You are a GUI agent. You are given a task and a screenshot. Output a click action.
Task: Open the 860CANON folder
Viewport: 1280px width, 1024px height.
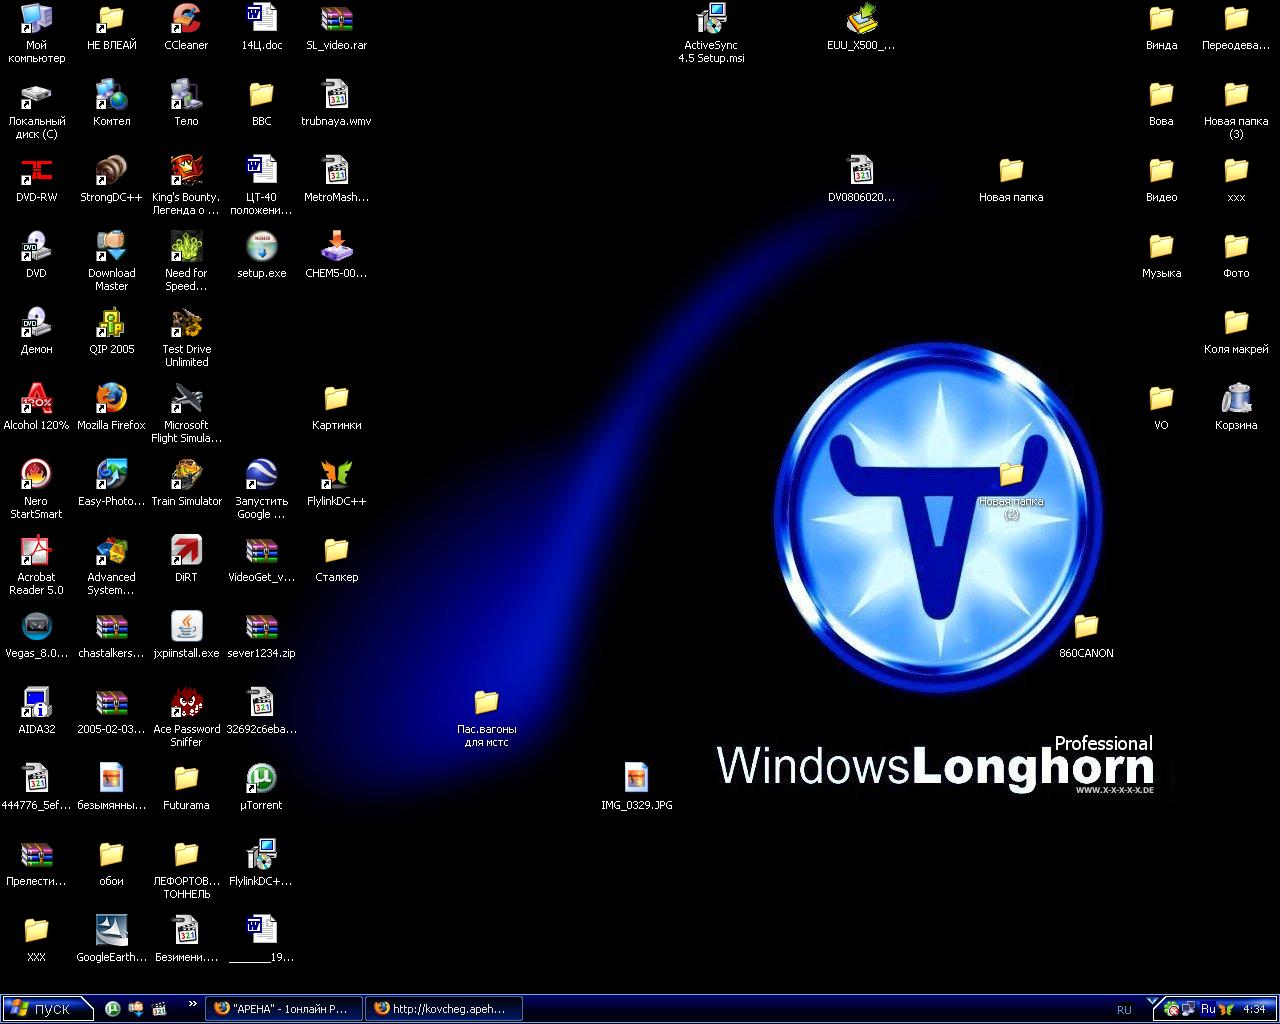1086,634
